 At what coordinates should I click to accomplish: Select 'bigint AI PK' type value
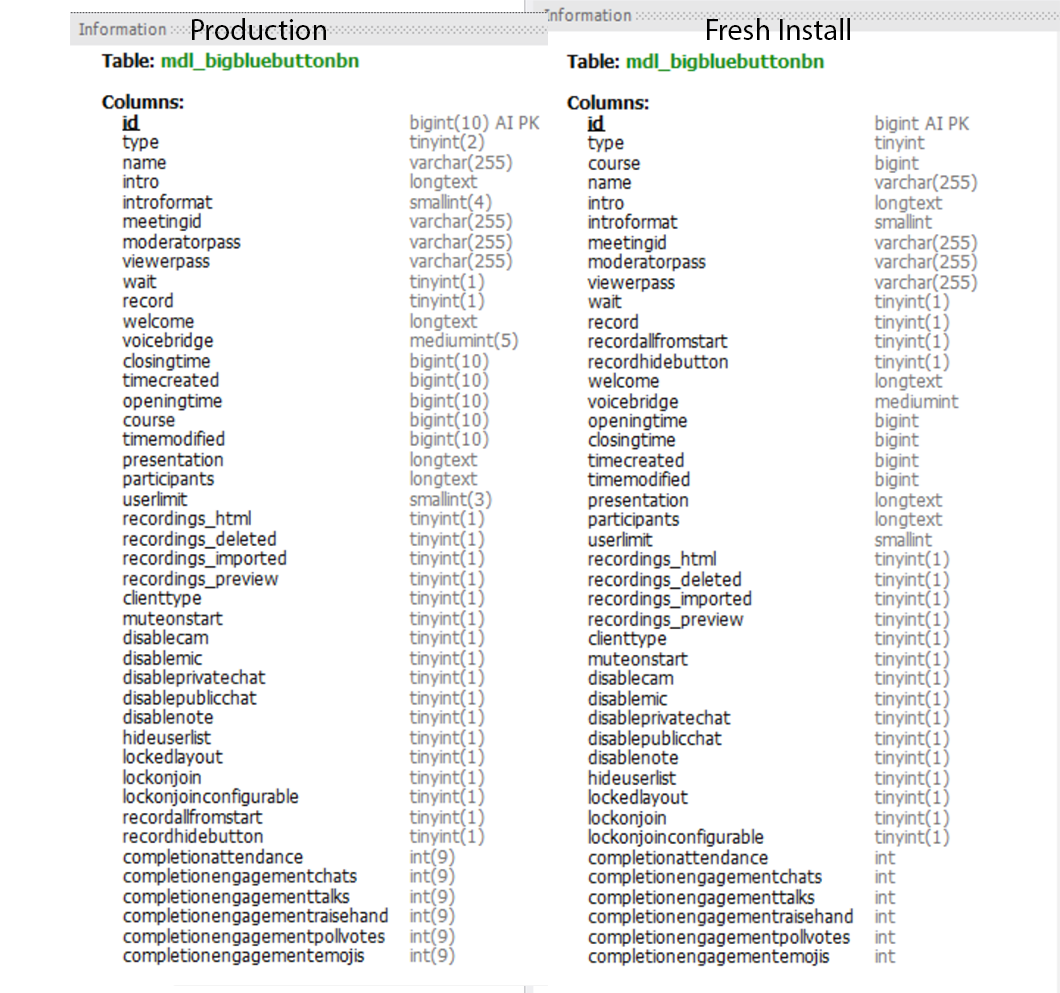pyautogui.click(x=921, y=124)
